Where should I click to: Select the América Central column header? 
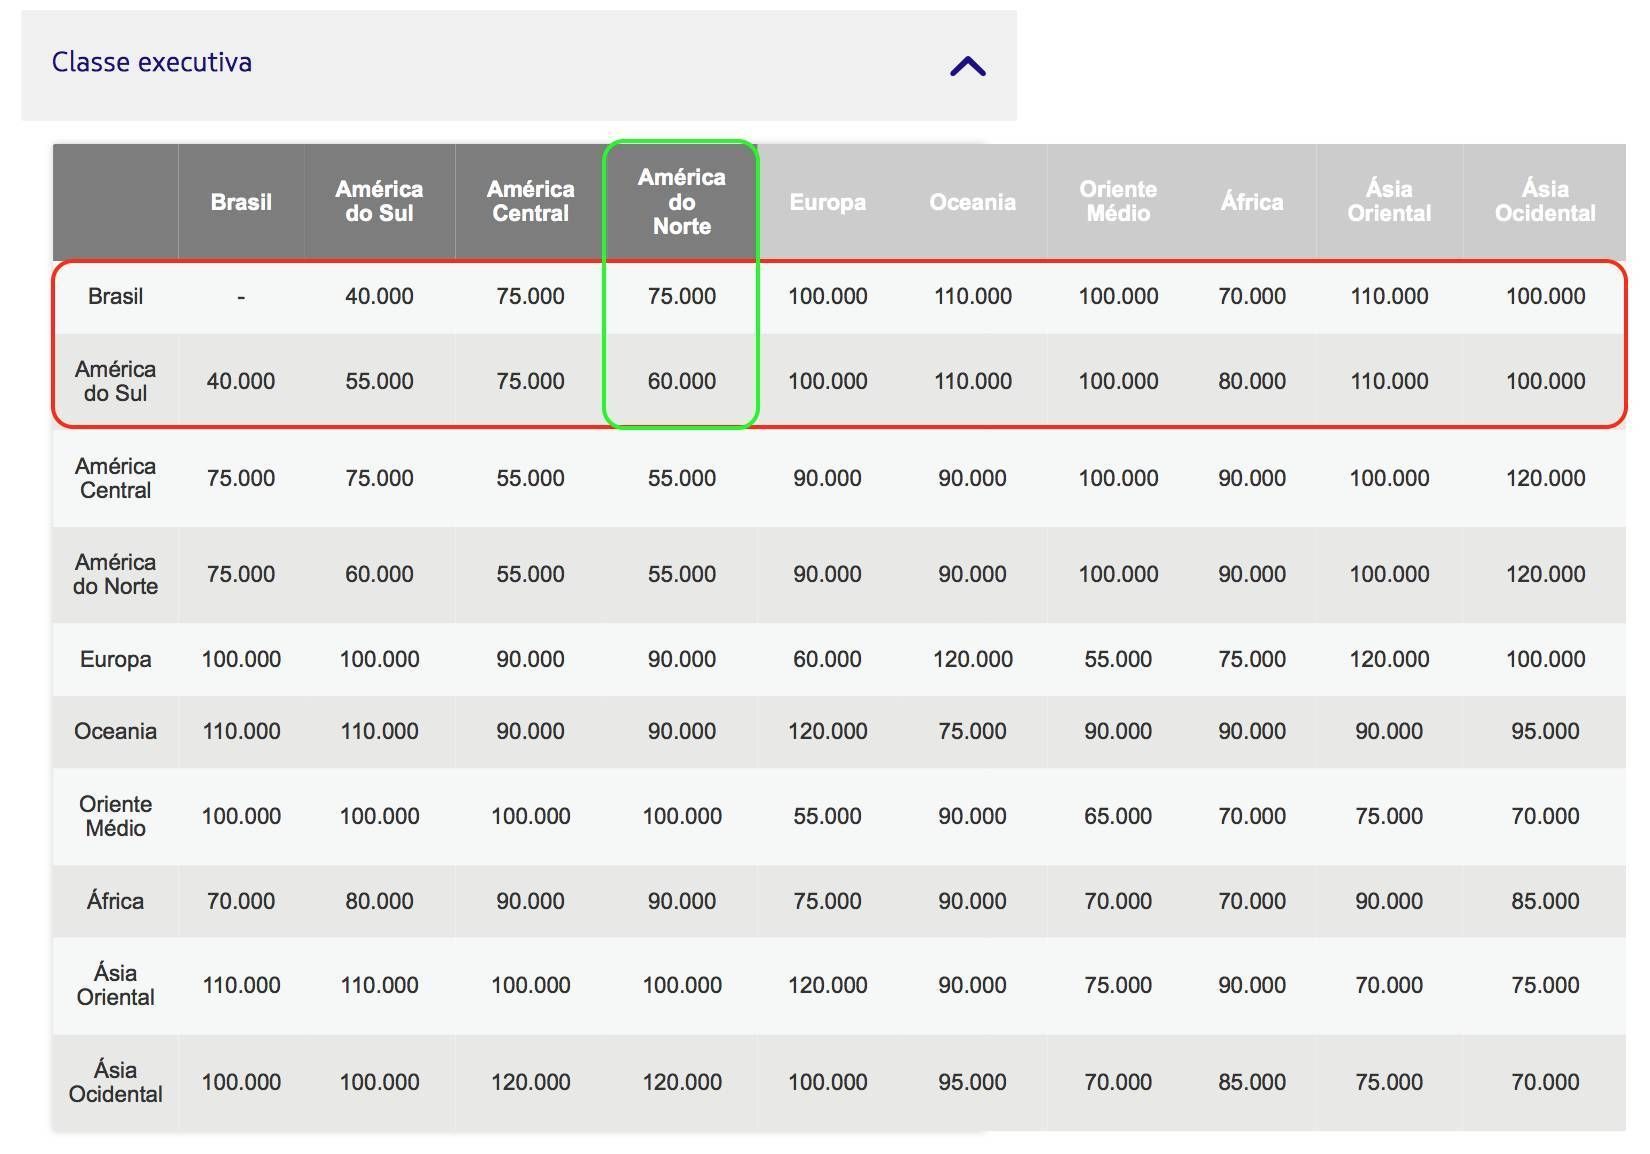(530, 201)
